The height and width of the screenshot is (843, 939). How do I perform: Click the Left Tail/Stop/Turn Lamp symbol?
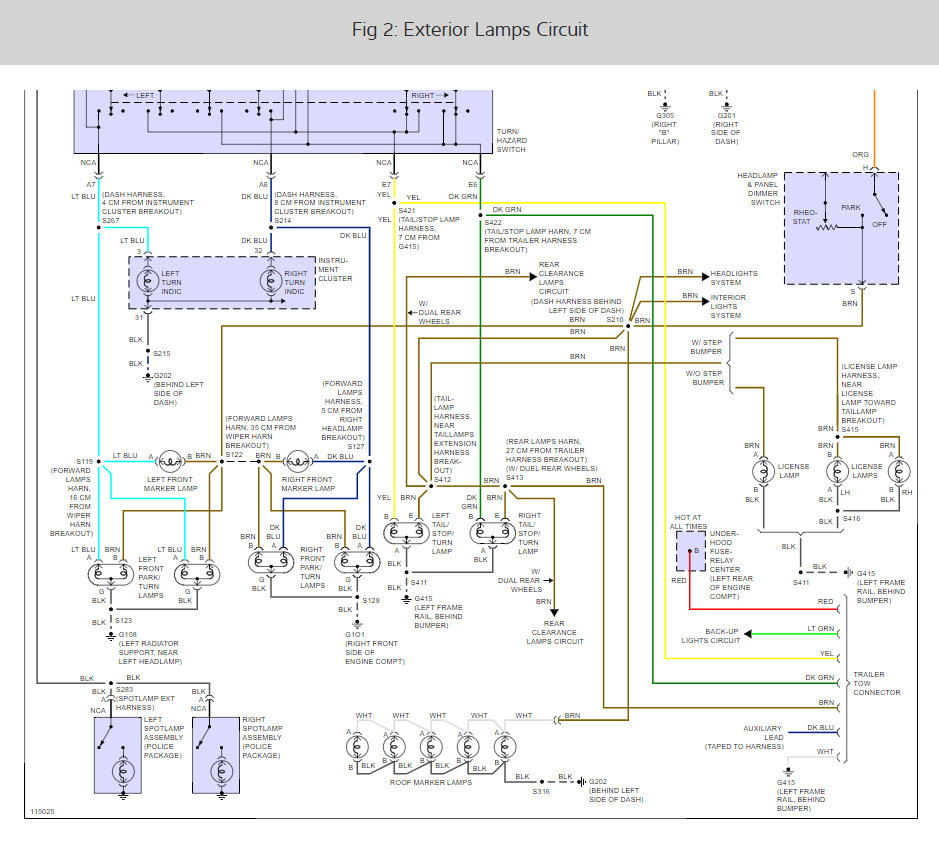[406, 532]
